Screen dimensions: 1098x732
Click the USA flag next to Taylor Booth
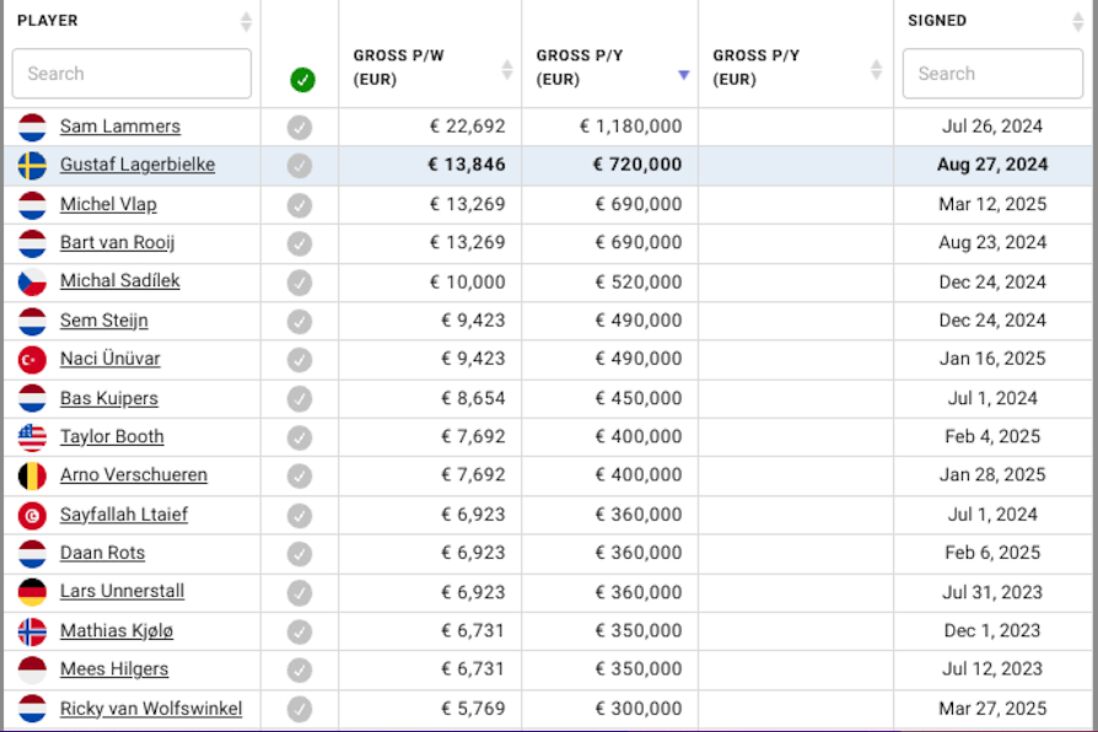tap(32, 437)
